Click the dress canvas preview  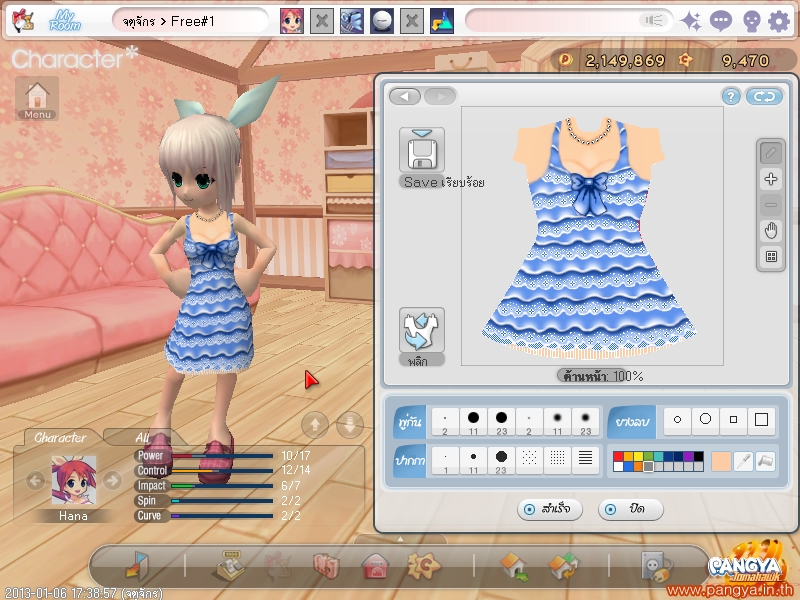(592, 236)
